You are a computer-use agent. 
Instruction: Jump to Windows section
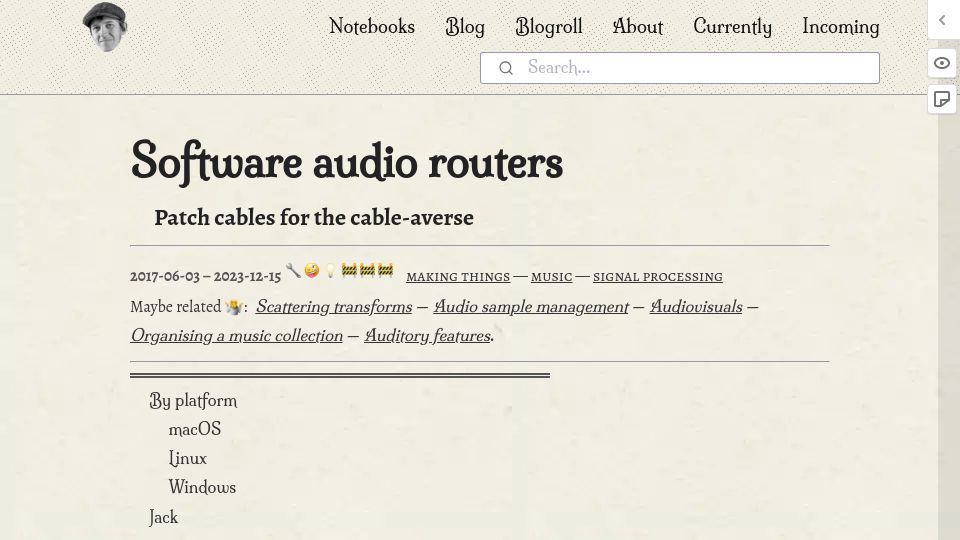(x=202, y=487)
